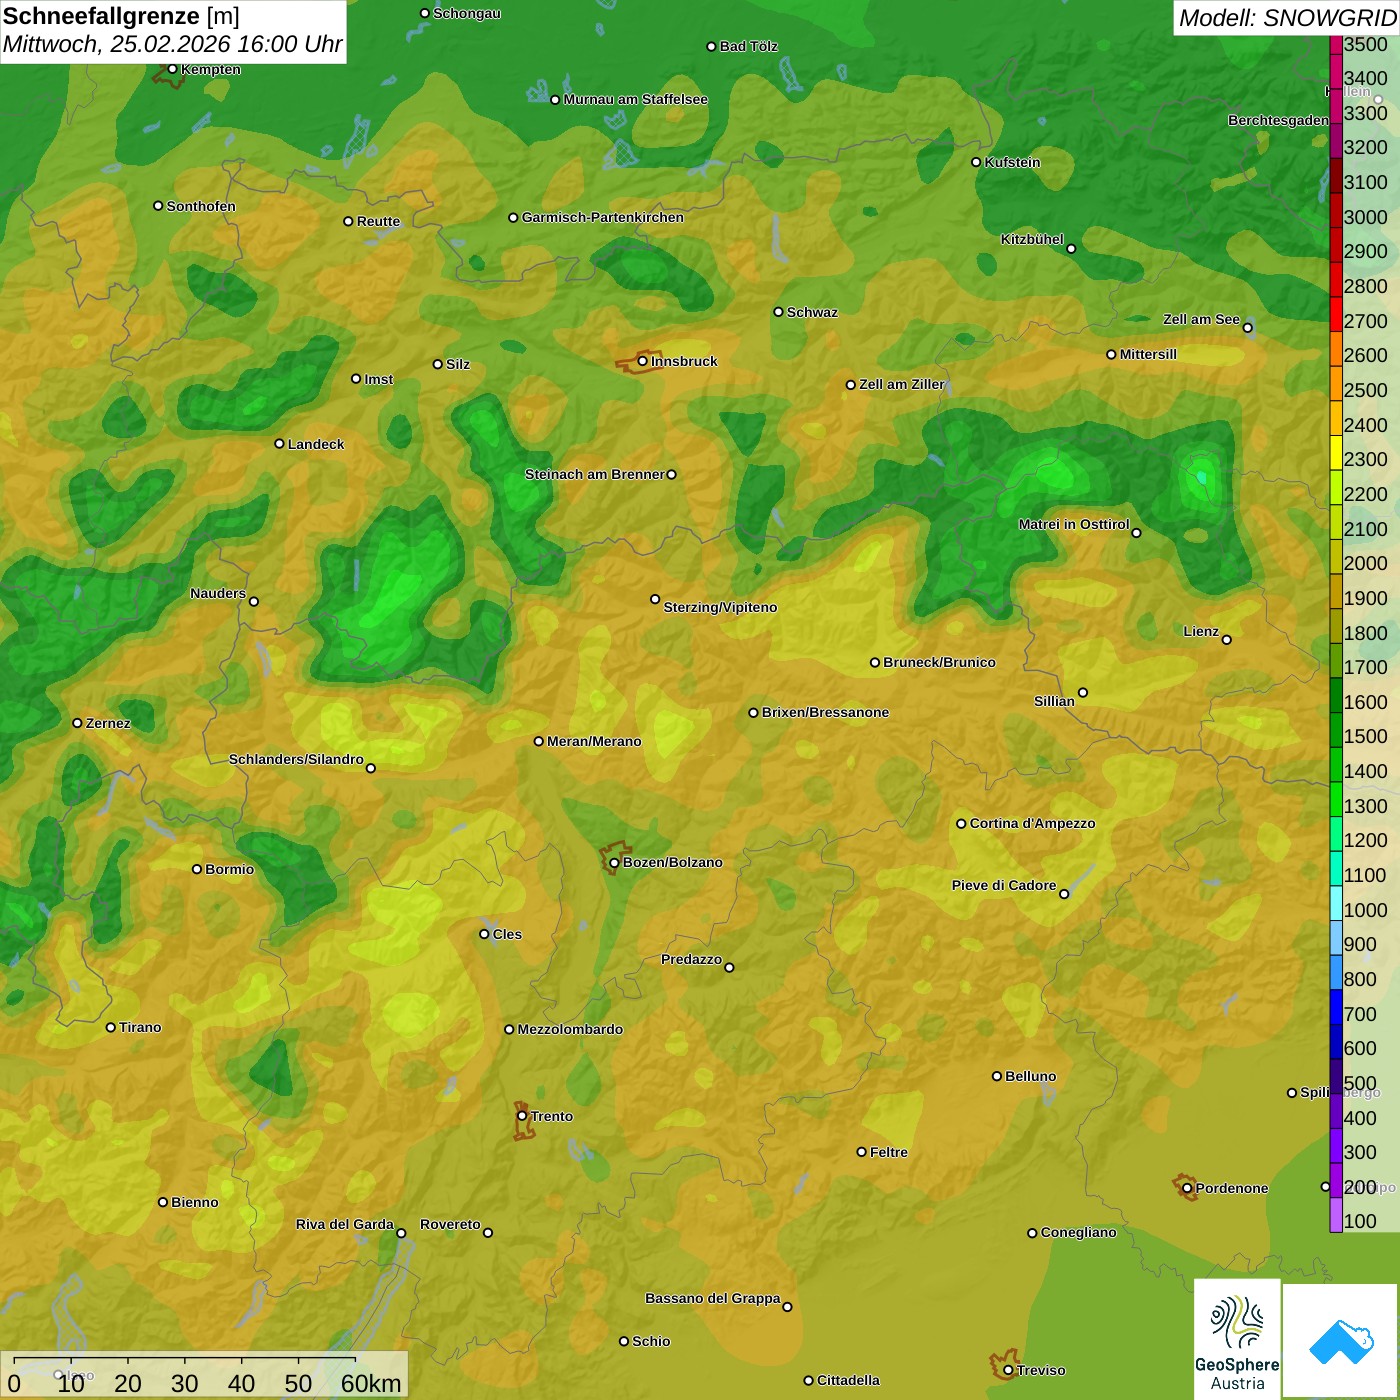The width and height of the screenshot is (1400, 1400).
Task: Click 'Matrei in Osttirol' label
Action: click(x=1074, y=524)
